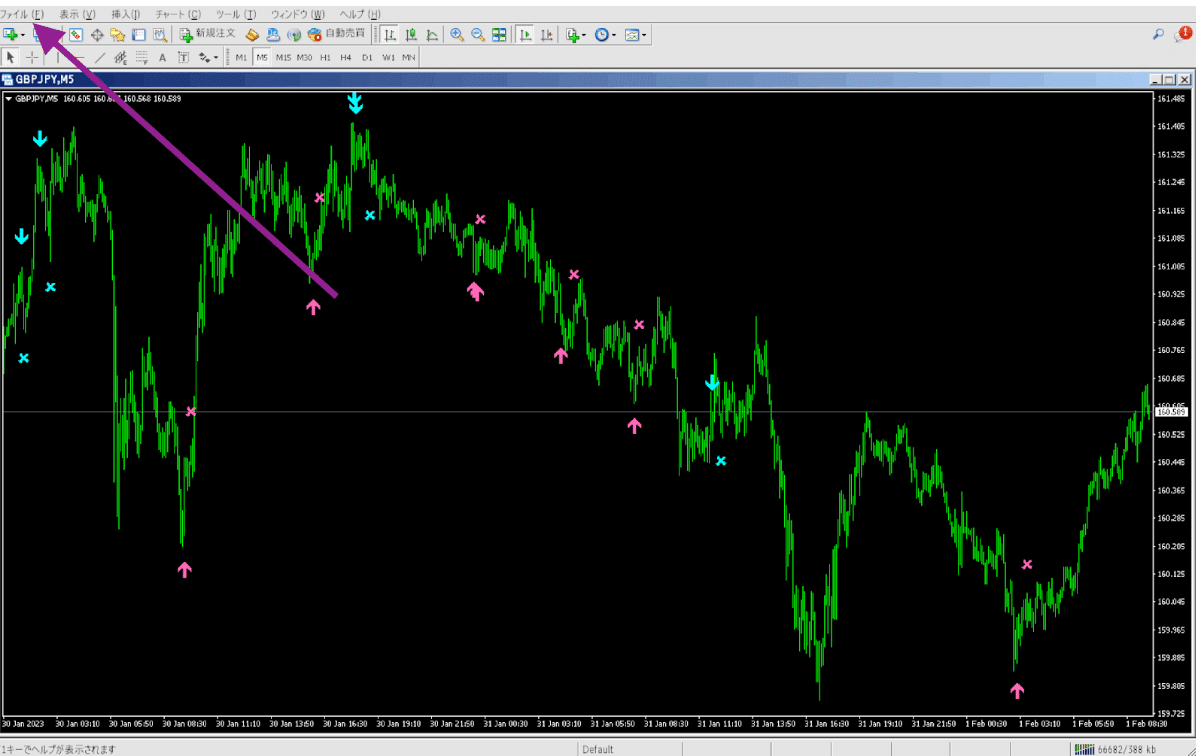Zoom out of the chart
The image size is (1196, 756).
pyautogui.click(x=477, y=34)
